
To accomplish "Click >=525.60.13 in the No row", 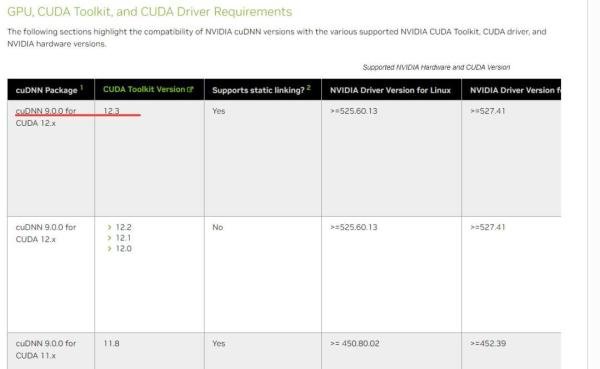I will click(354, 227).
